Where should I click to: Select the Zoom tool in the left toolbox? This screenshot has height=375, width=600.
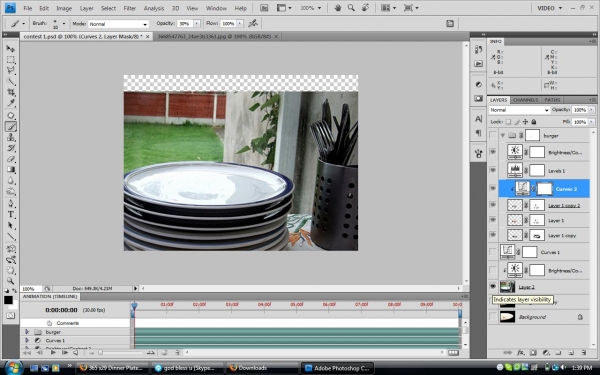click(x=11, y=281)
